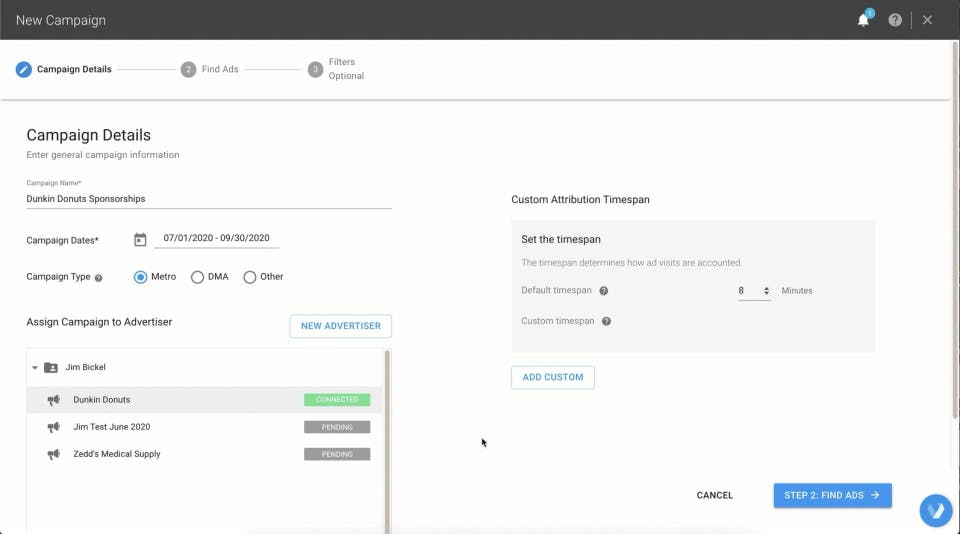The height and width of the screenshot is (534, 960).
Task: Show Campaign Type help tooltip
Action: [x=99, y=277]
